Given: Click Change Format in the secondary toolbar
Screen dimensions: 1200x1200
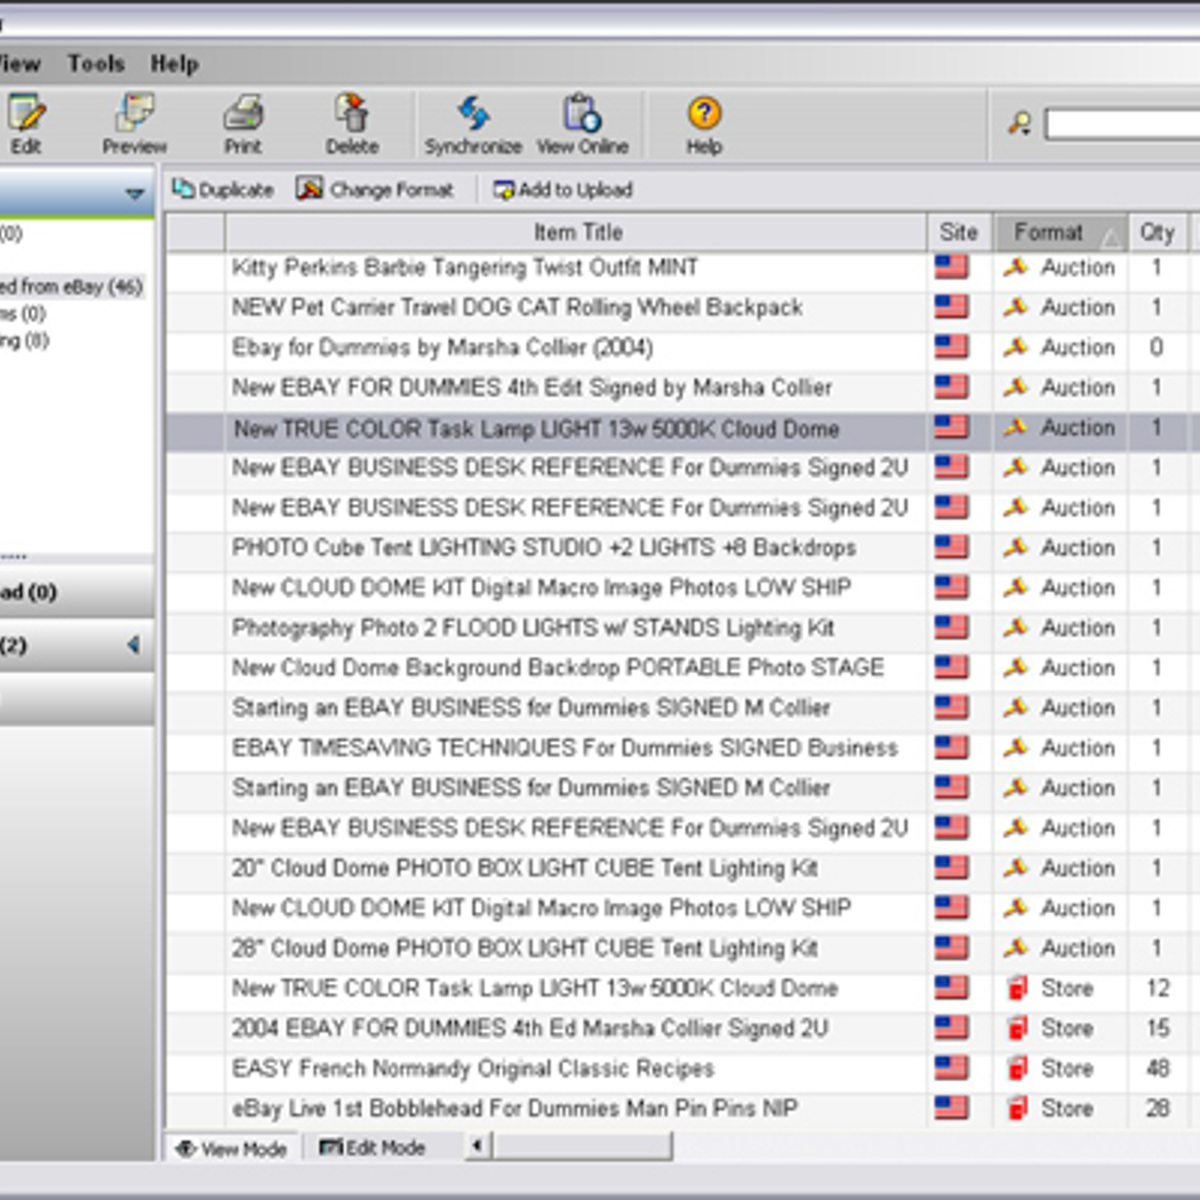Looking at the screenshot, I should (374, 189).
